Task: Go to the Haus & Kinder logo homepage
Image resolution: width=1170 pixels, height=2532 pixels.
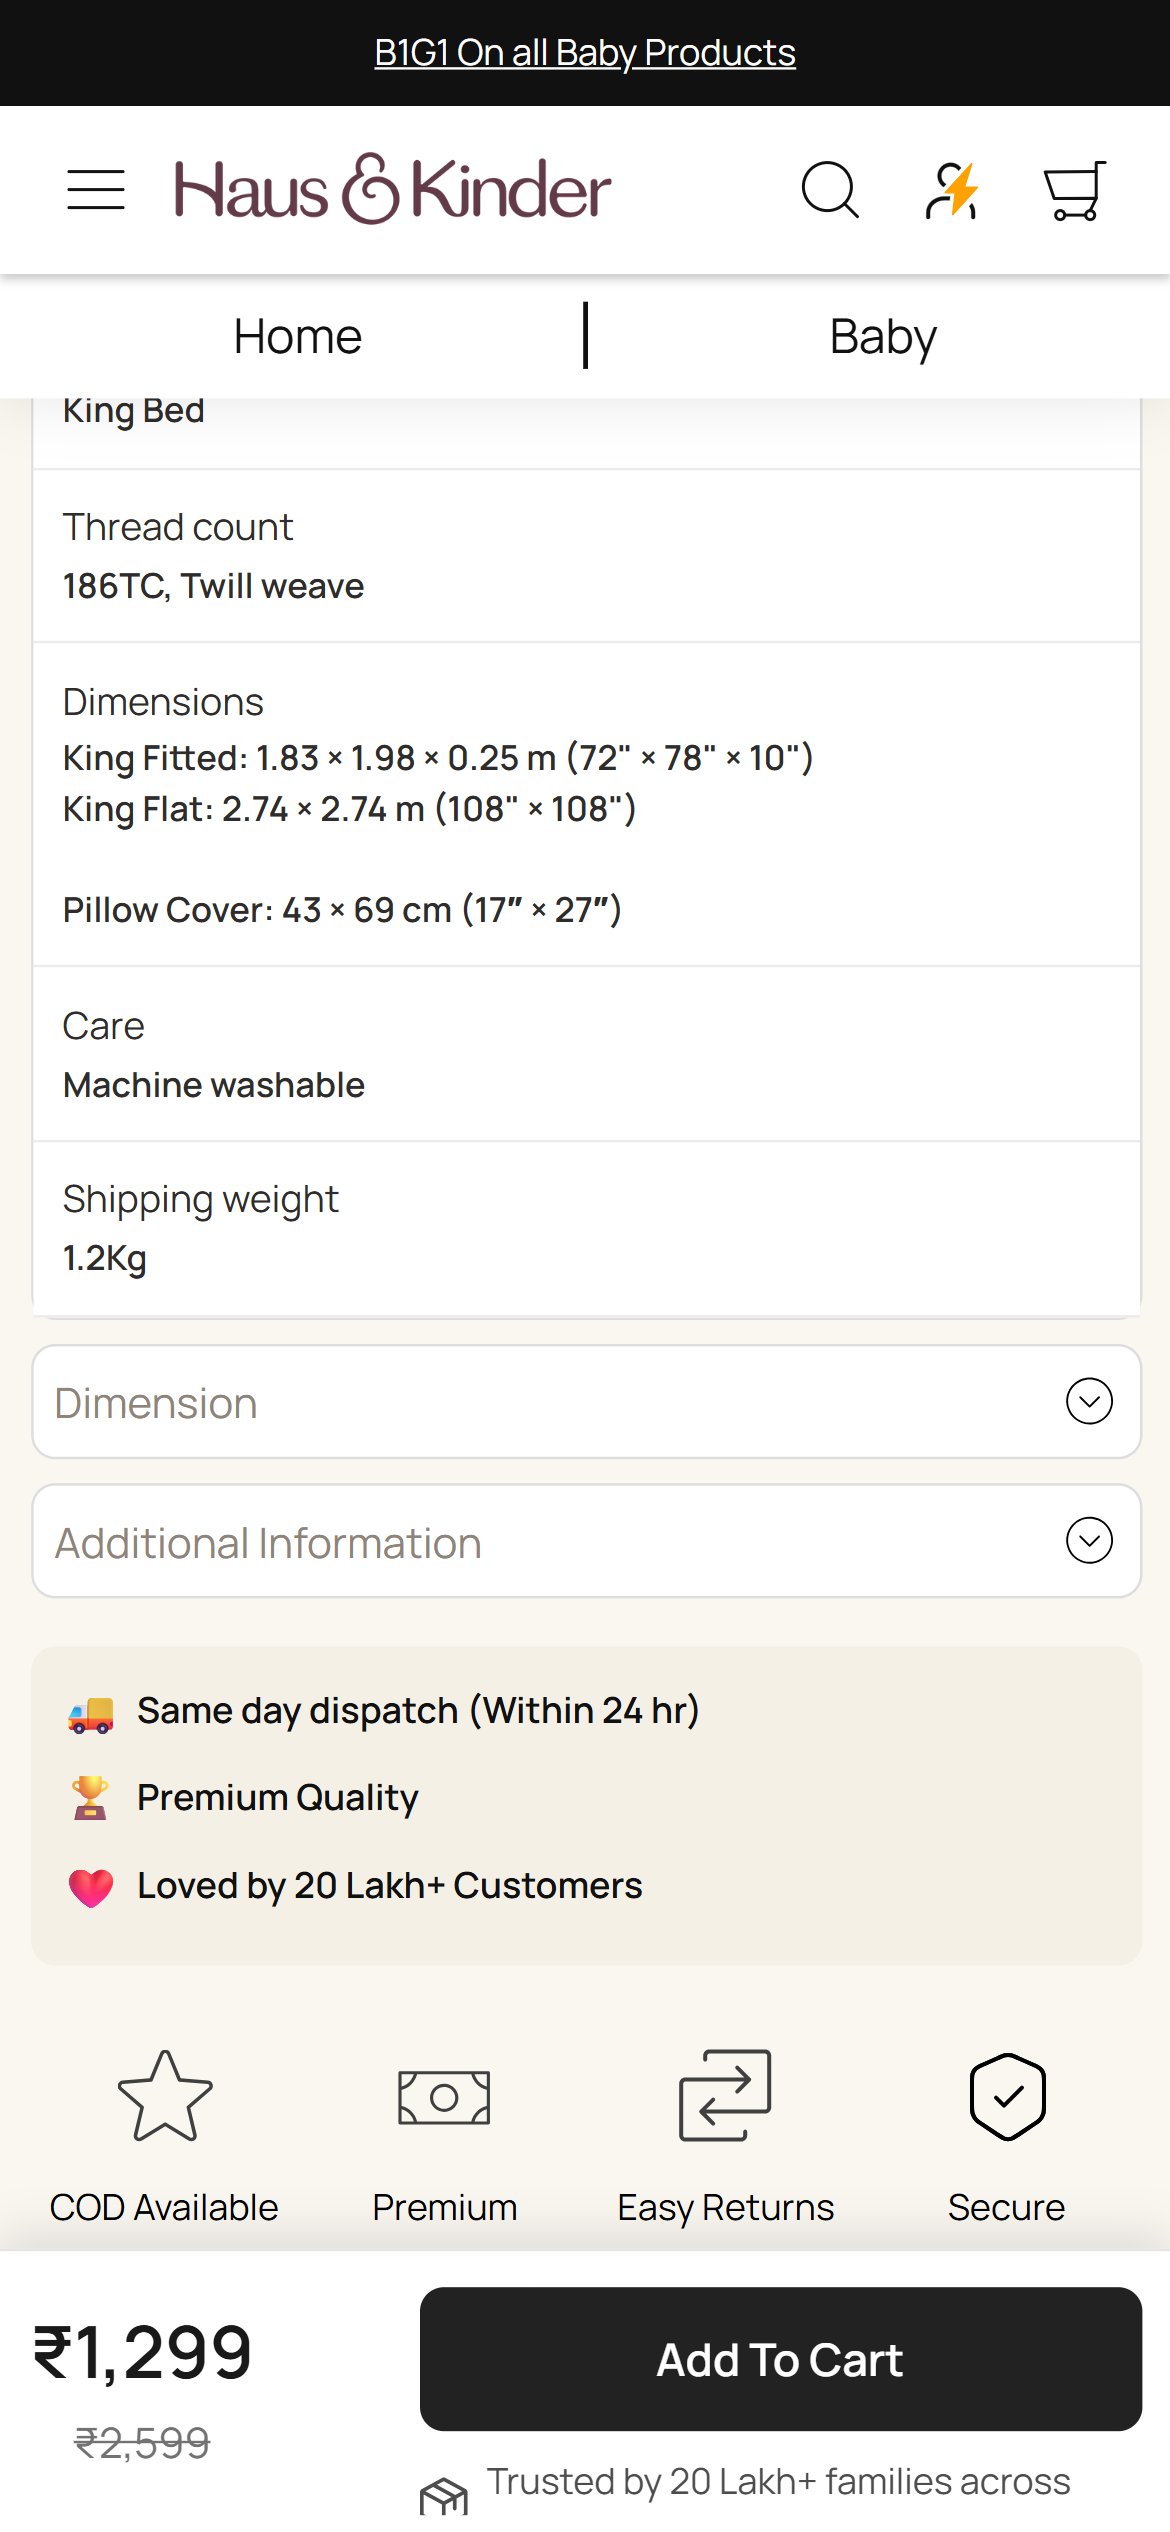Action: 392,190
